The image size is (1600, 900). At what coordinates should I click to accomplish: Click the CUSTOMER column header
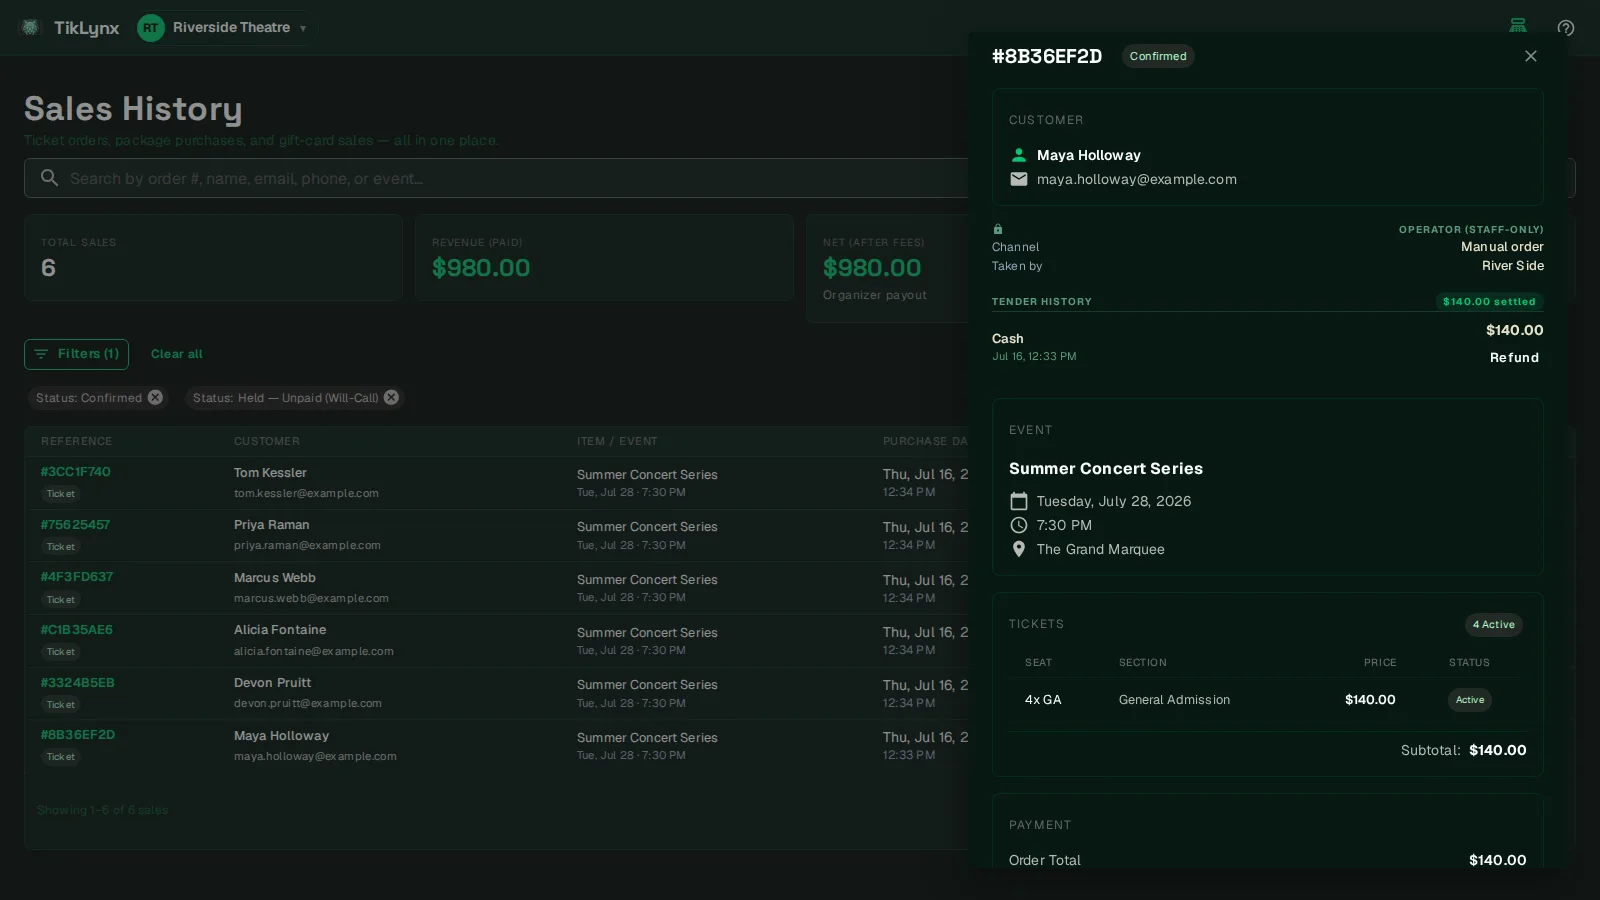pyautogui.click(x=267, y=441)
